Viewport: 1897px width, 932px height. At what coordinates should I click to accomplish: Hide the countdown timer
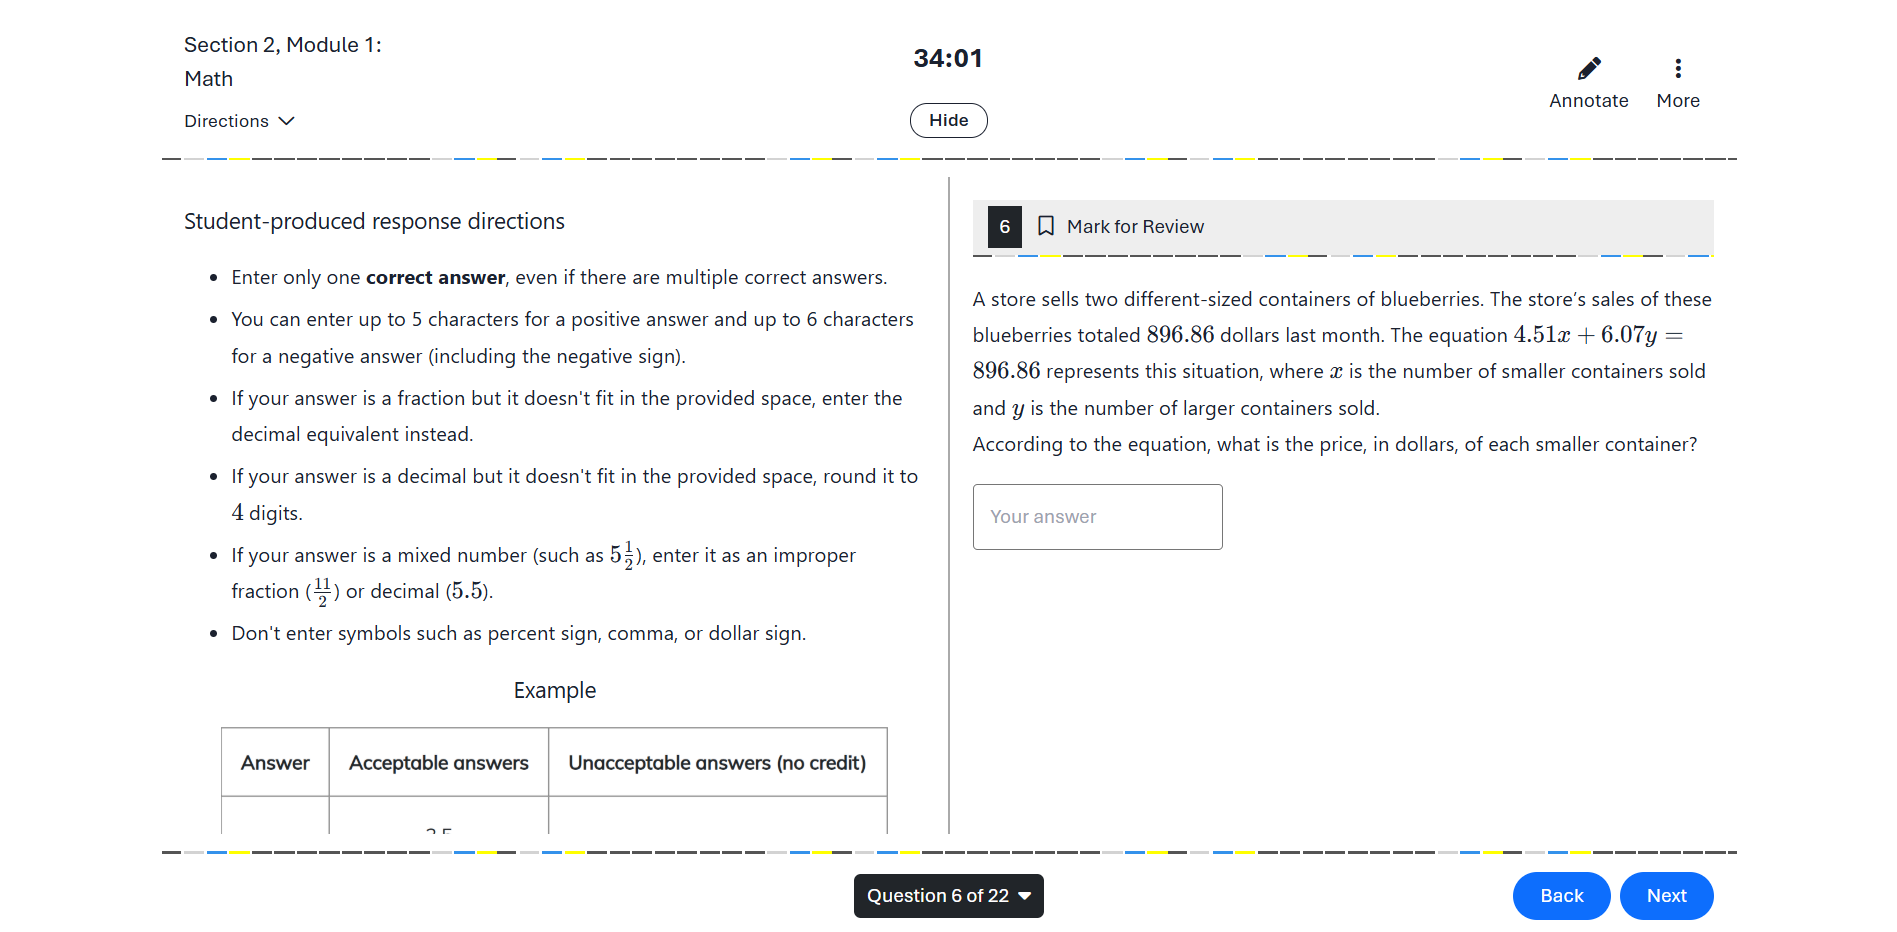(x=949, y=120)
